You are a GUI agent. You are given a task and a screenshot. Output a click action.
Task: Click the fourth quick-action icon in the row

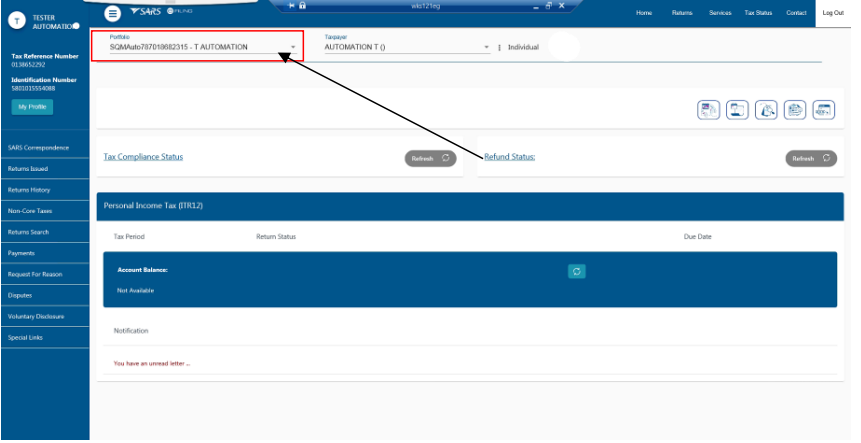point(795,111)
